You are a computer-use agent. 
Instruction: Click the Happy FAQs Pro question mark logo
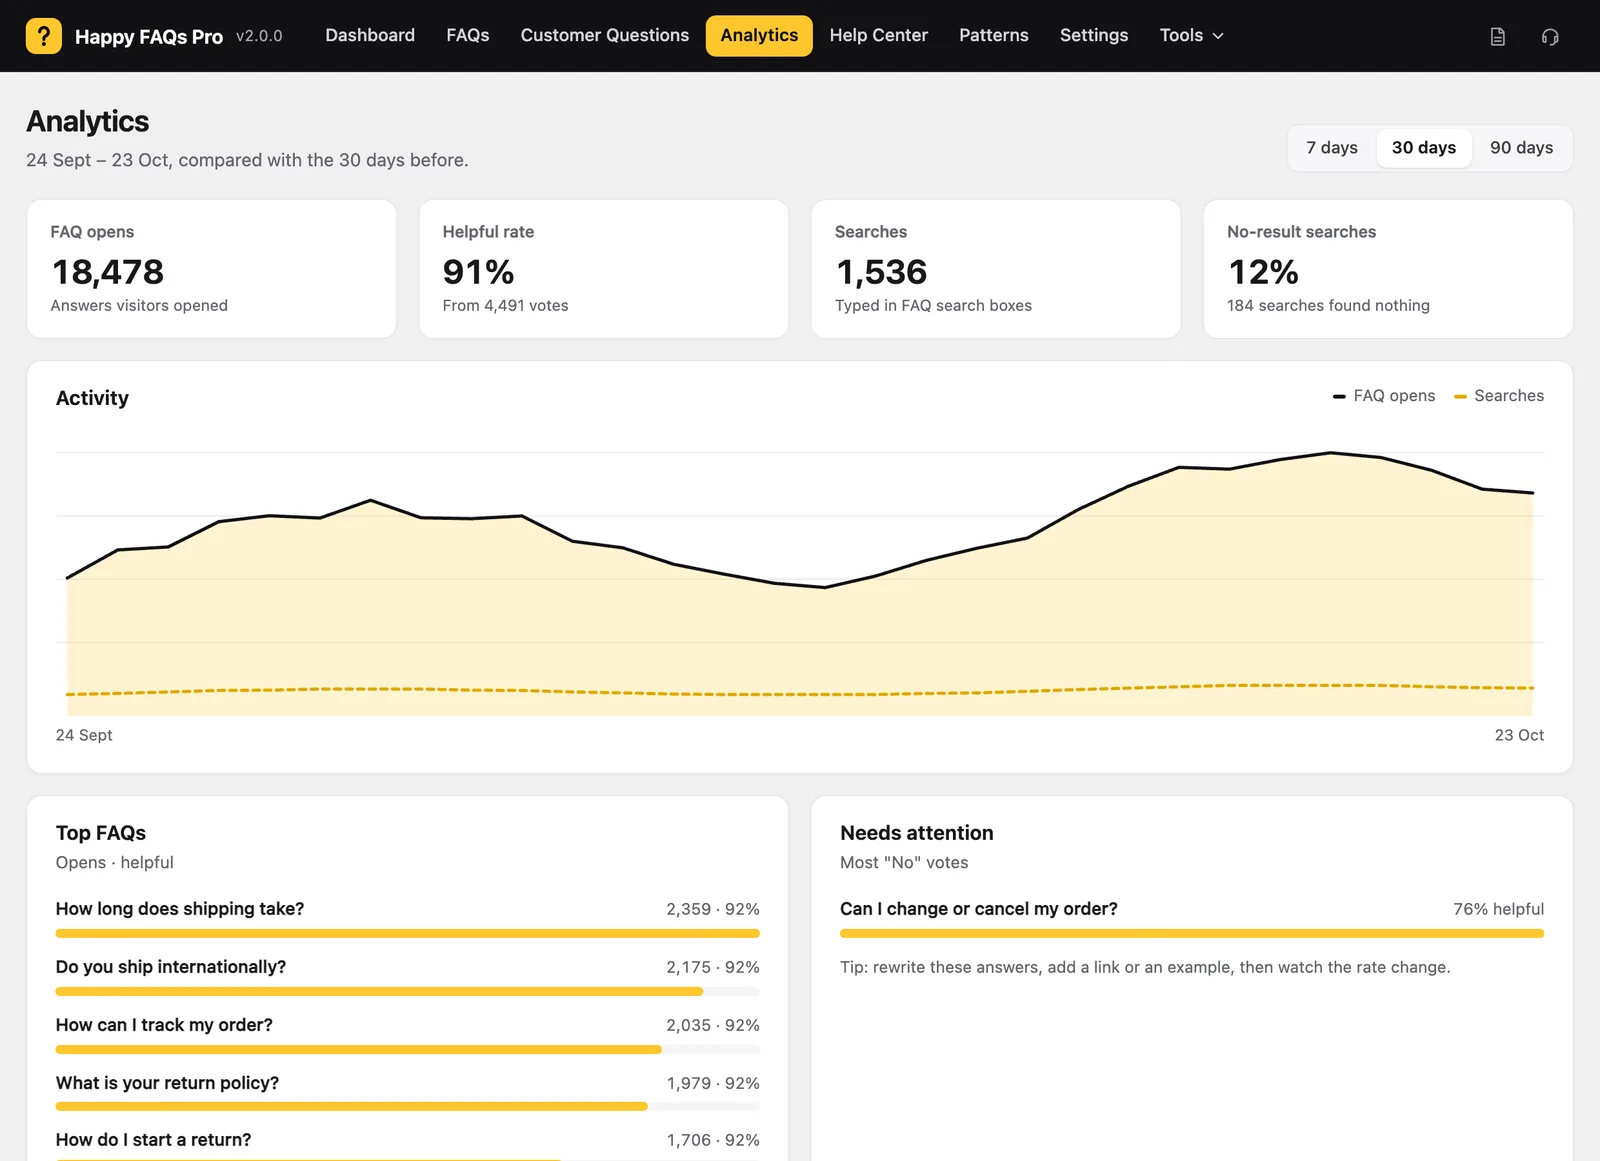coord(43,36)
